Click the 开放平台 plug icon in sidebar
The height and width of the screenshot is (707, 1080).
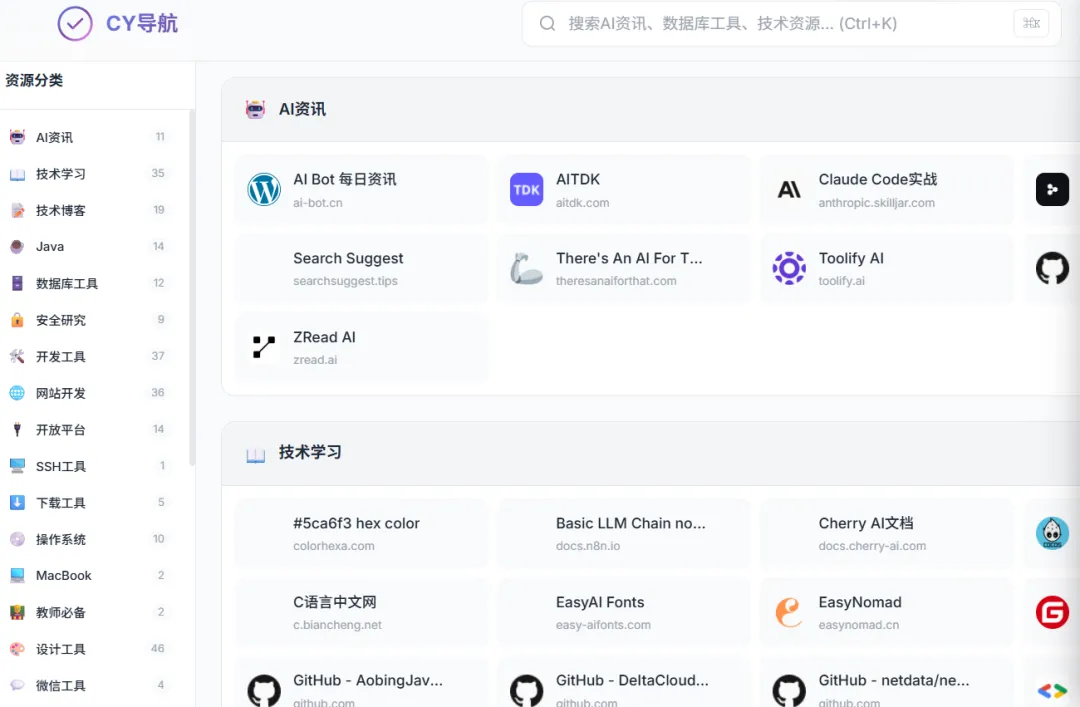click(x=17, y=429)
